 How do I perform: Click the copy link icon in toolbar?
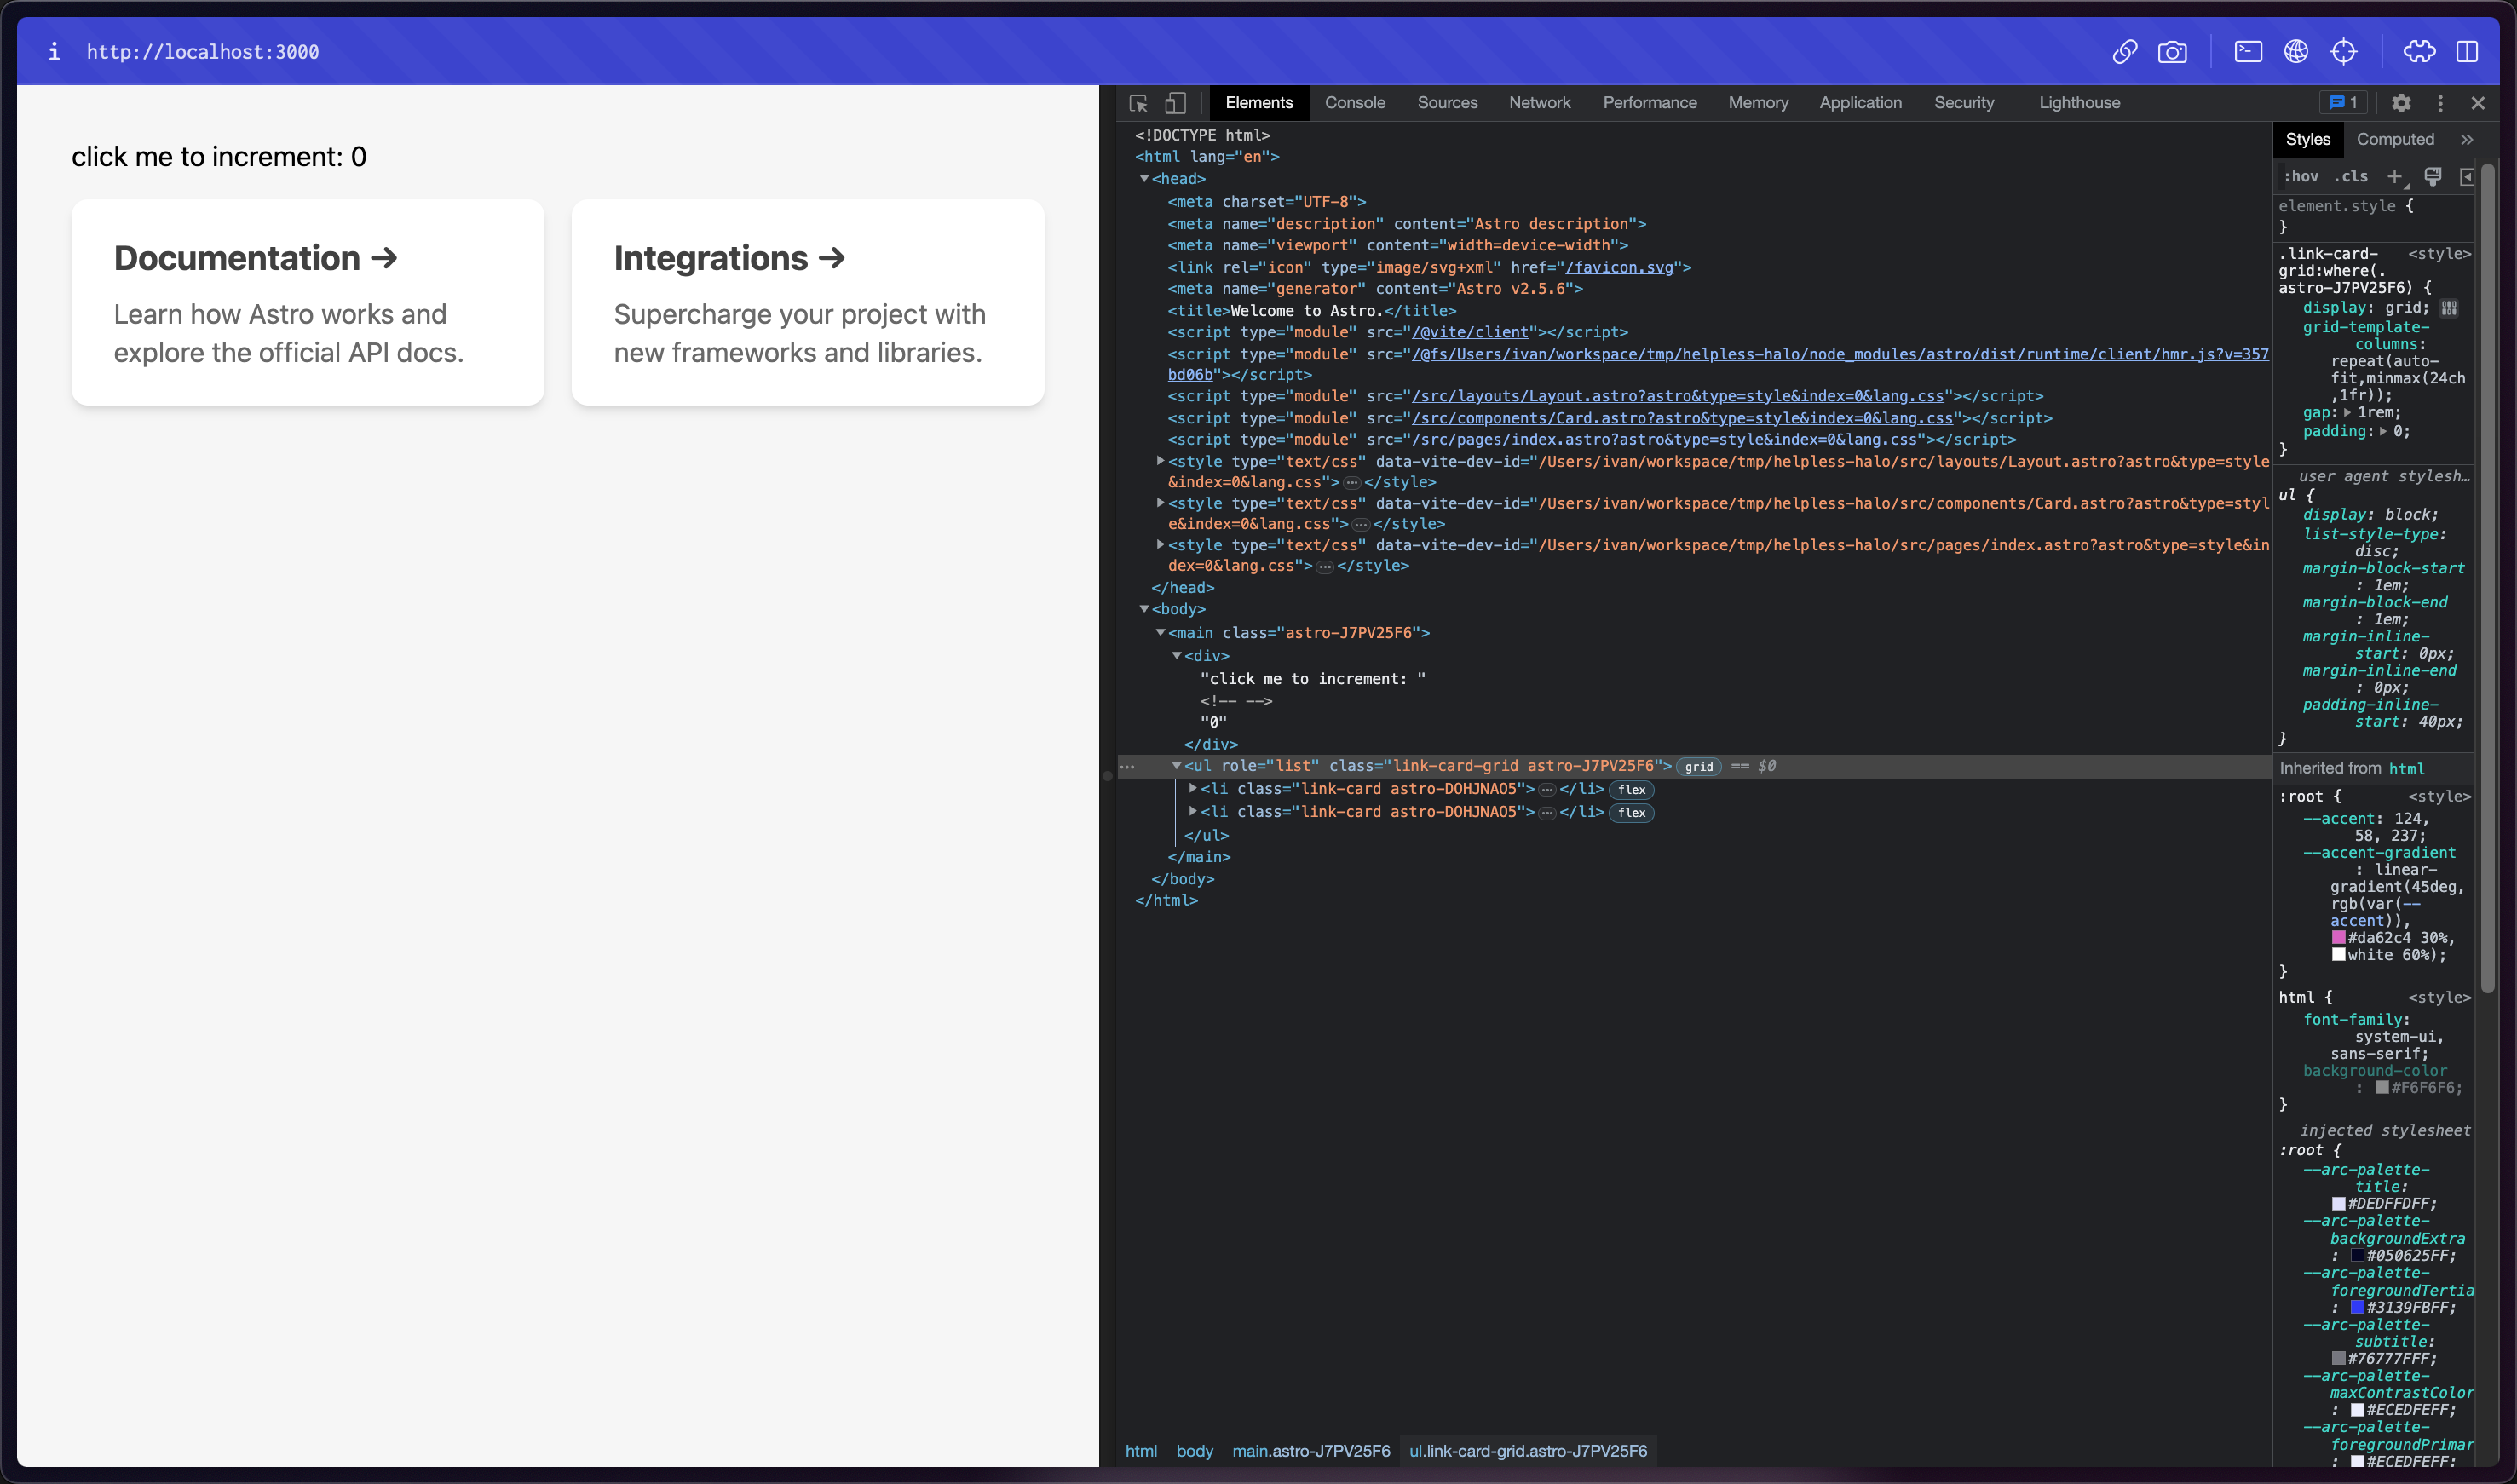[2124, 52]
